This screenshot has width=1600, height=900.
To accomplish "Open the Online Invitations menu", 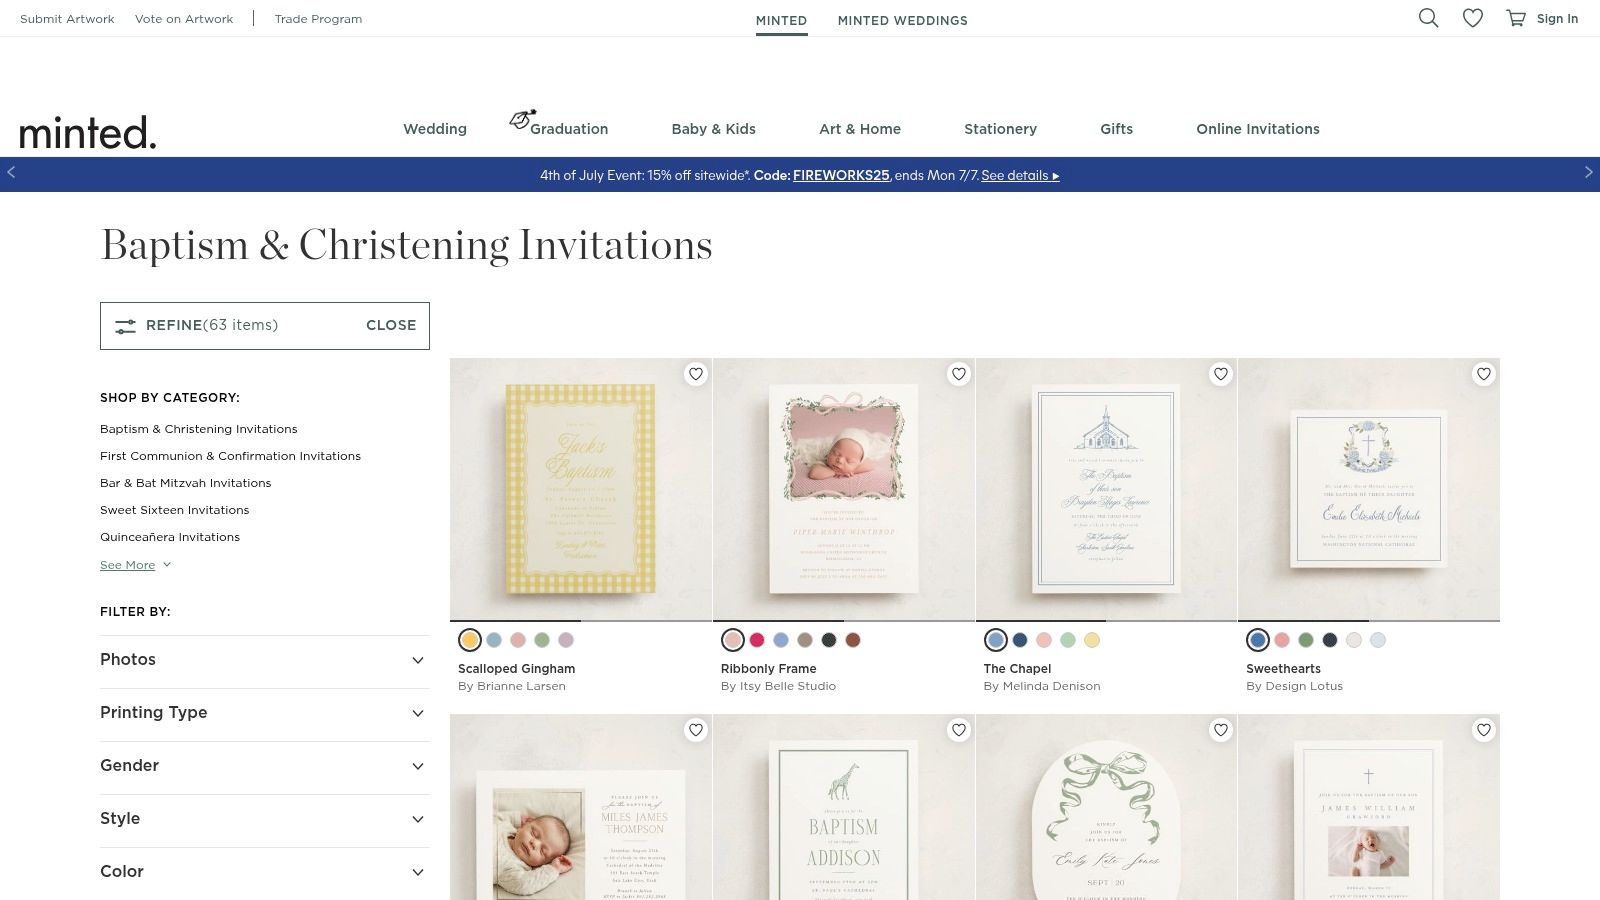I will point(1258,129).
